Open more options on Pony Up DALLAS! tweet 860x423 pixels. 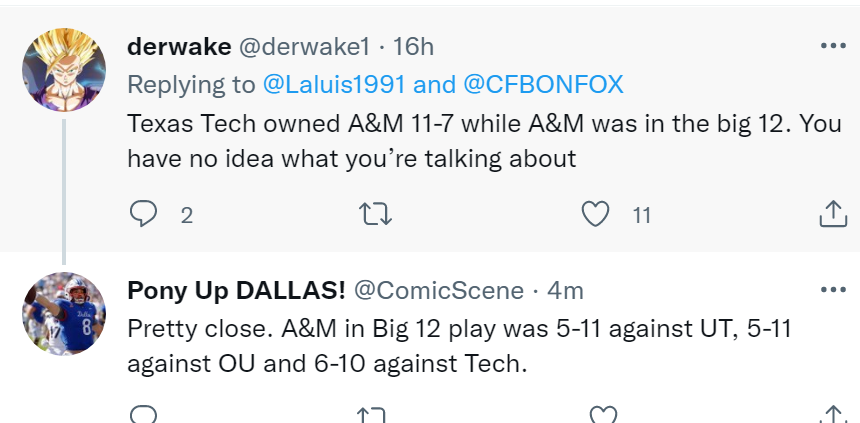[832, 289]
